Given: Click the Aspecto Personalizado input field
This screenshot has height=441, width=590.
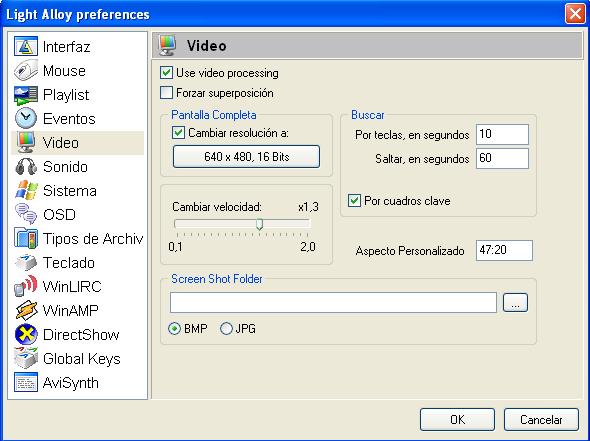Looking at the screenshot, I should [x=504, y=250].
